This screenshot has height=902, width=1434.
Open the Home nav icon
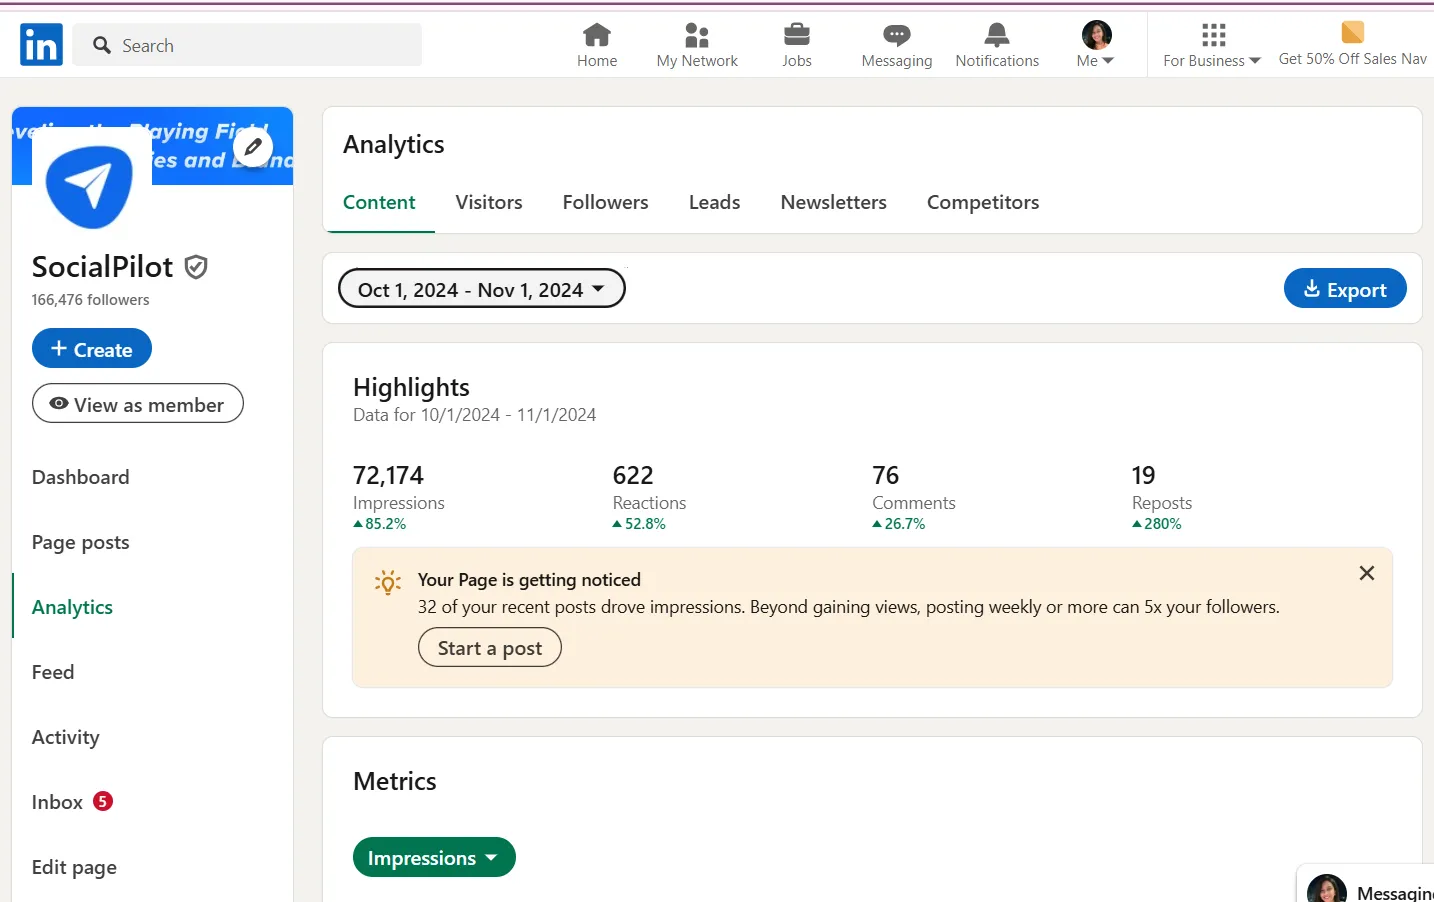pos(597,46)
